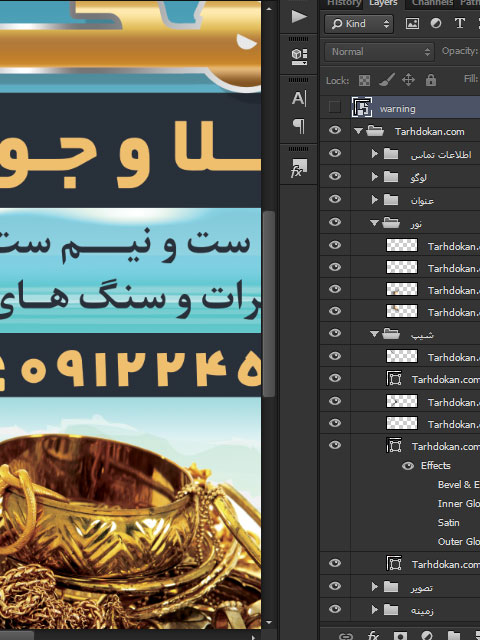This screenshot has height=640, width=480.
Task: Expand the تصویر group
Action: tap(374, 587)
